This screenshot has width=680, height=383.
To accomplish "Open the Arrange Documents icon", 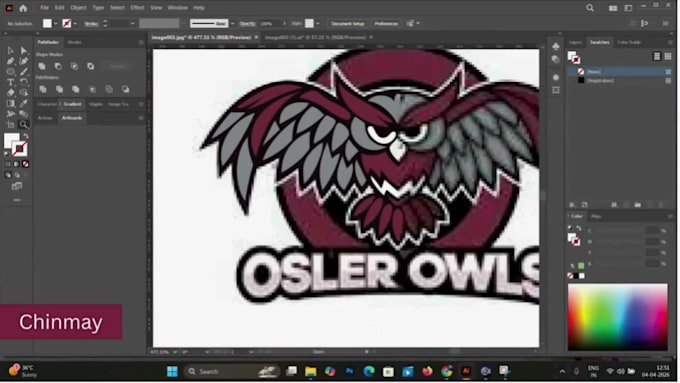I will pyautogui.click(x=613, y=8).
